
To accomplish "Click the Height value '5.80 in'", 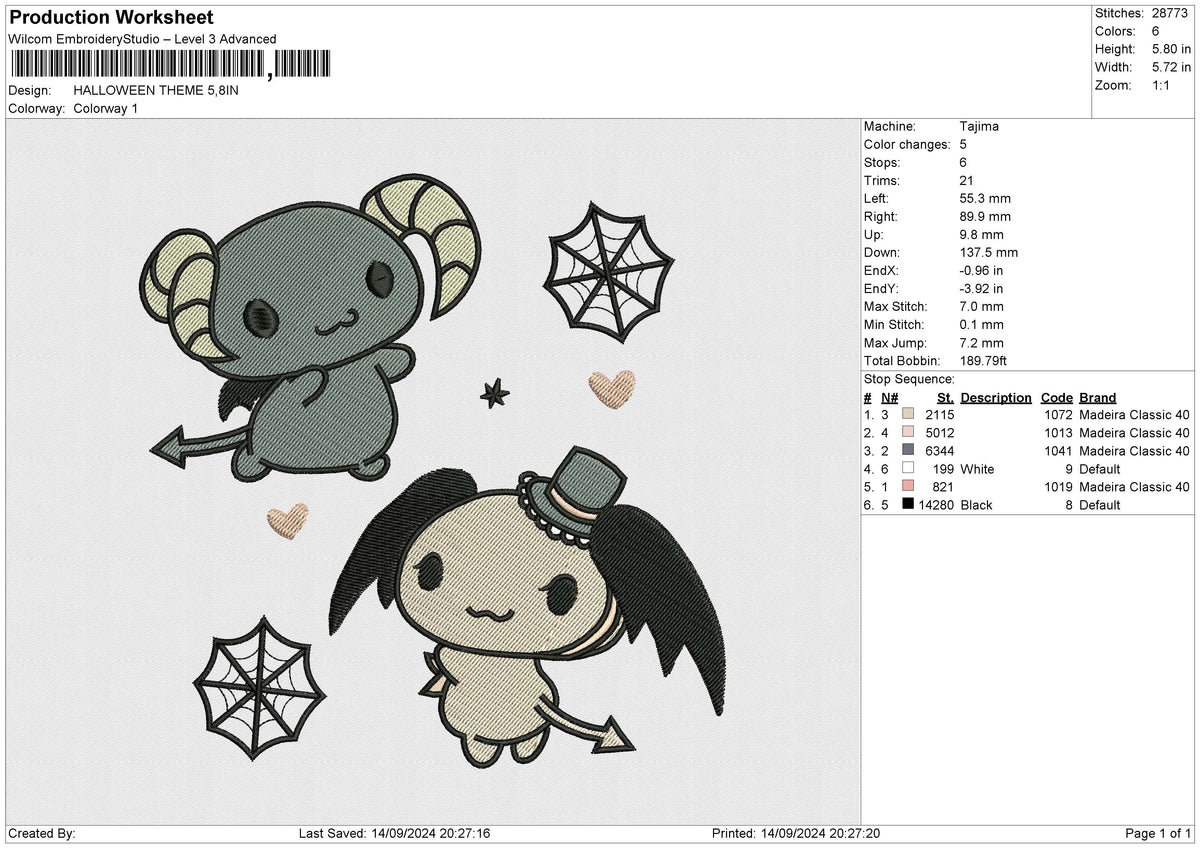I will [x=1170, y=49].
